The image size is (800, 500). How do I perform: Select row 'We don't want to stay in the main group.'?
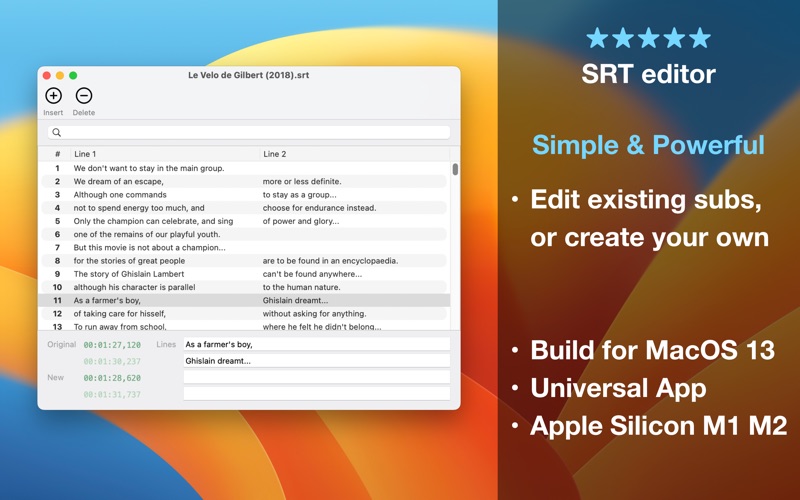pos(244,168)
